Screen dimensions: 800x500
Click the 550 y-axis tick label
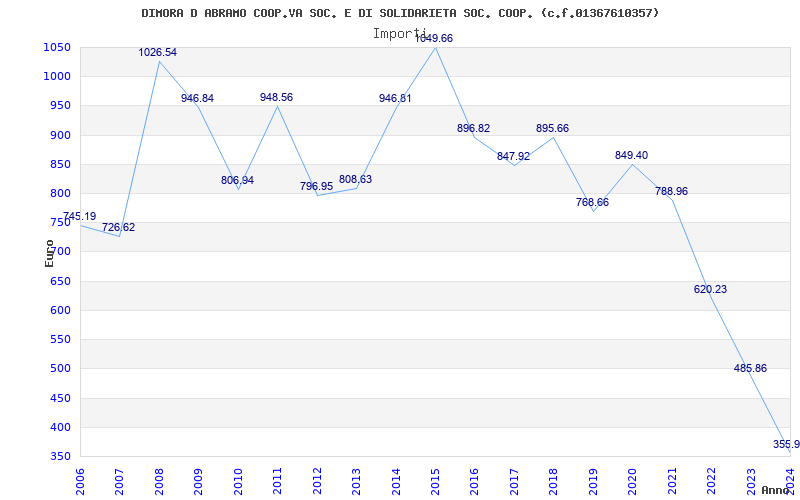tap(61, 340)
